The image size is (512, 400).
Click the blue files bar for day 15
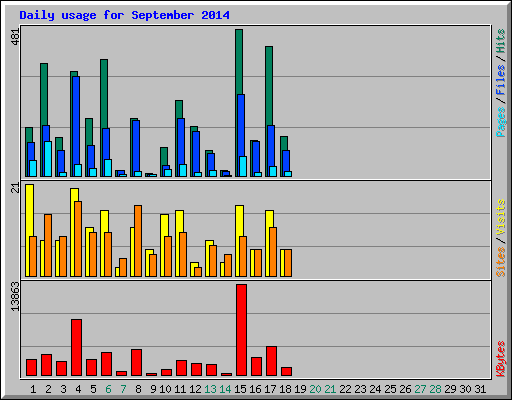coord(241,125)
